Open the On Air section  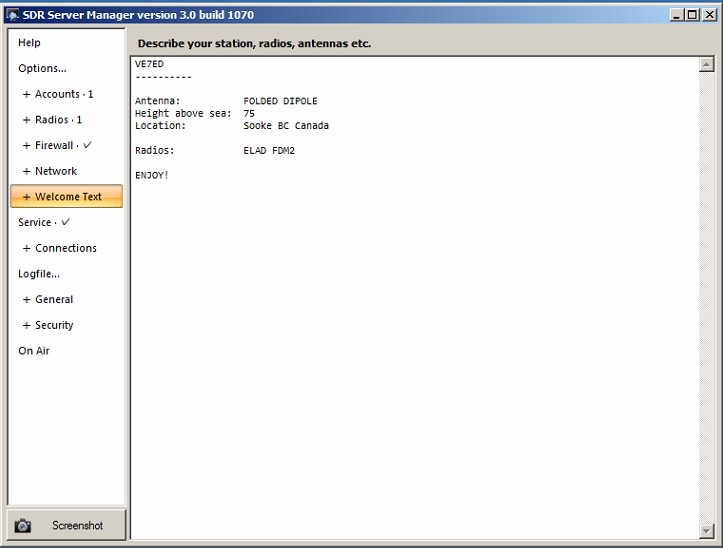click(34, 351)
